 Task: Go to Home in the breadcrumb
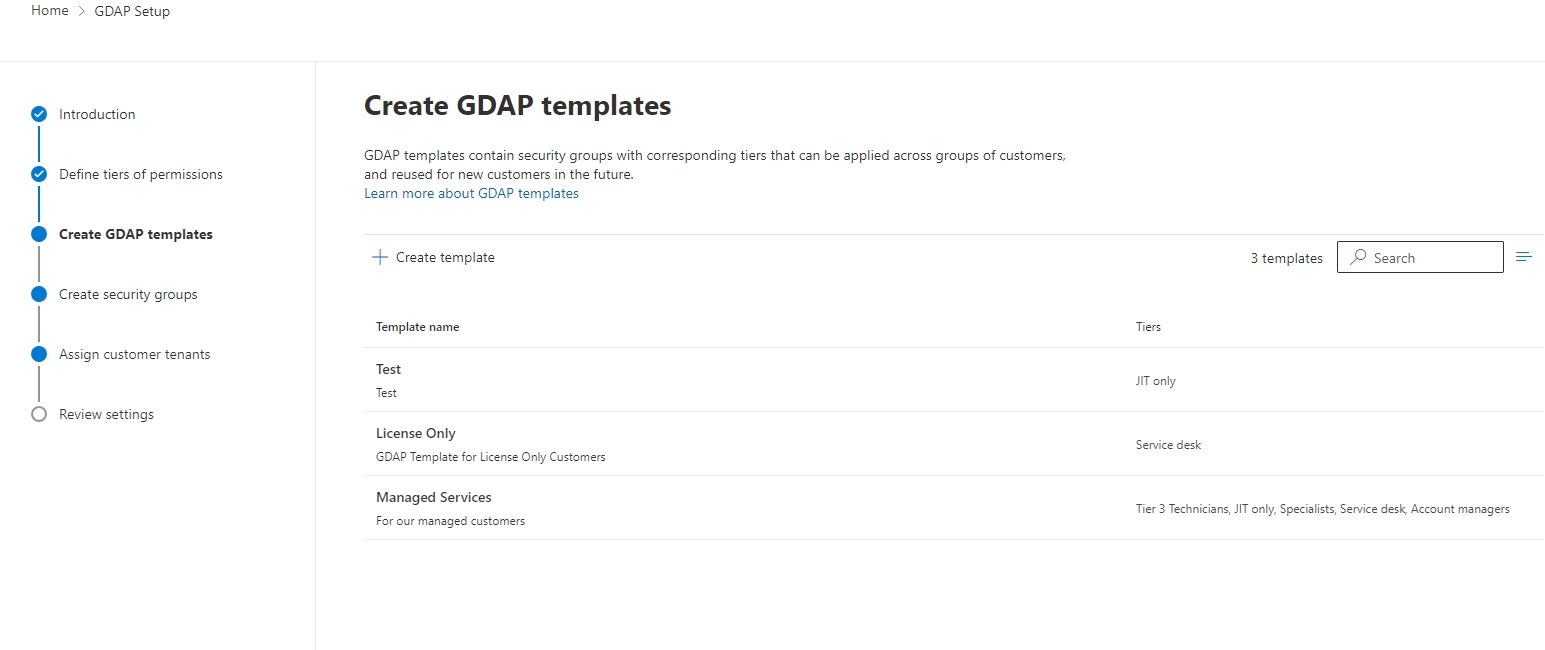[50, 11]
